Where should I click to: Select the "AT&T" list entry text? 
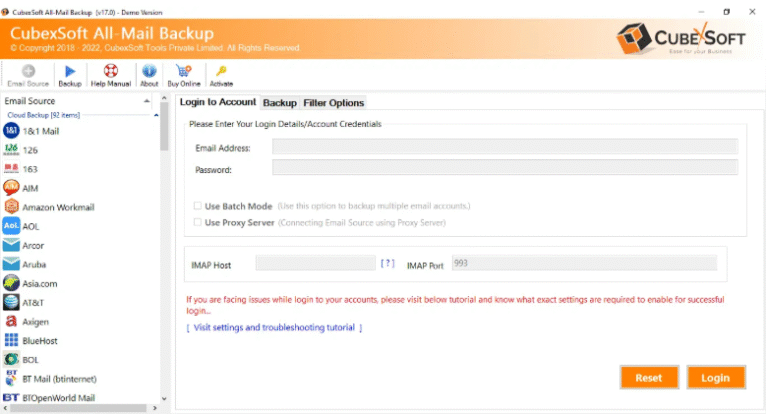(33, 303)
